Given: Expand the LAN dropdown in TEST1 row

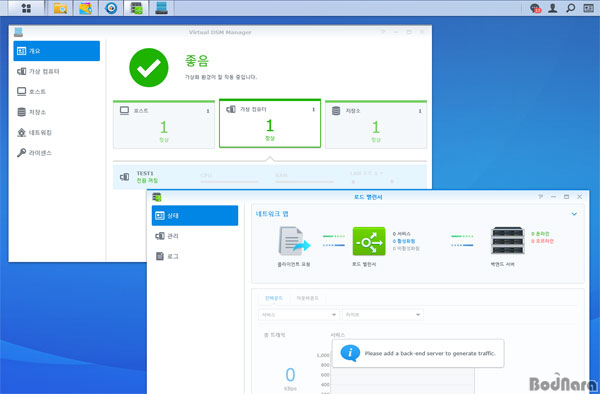Looking at the screenshot, I should coord(366,173).
